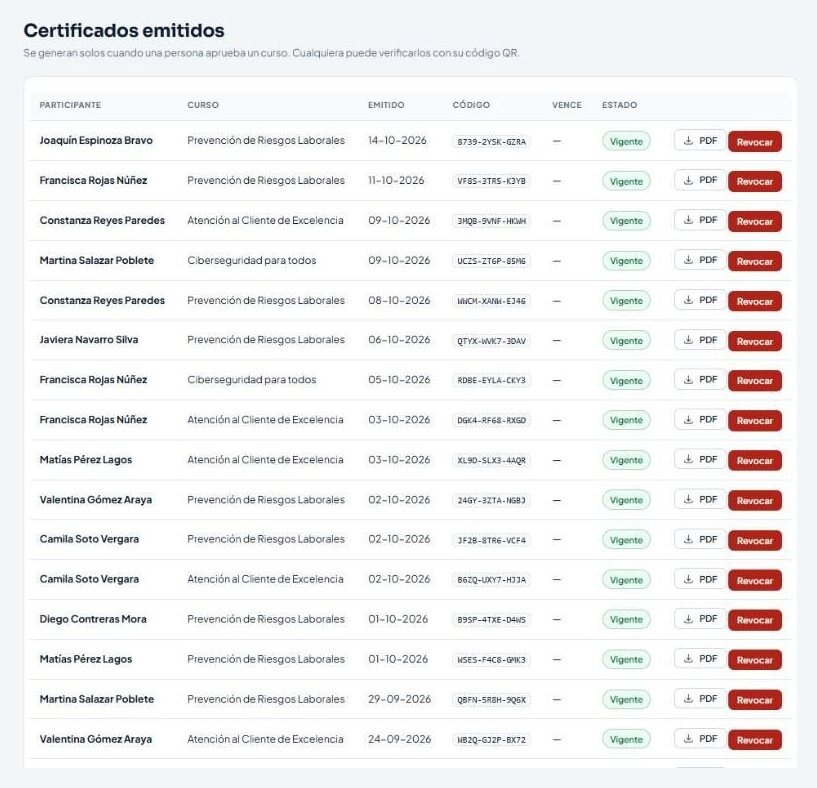Download Diego Contreras Mora's certificate PDF
Screen dimensions: 817x788
[700, 619]
